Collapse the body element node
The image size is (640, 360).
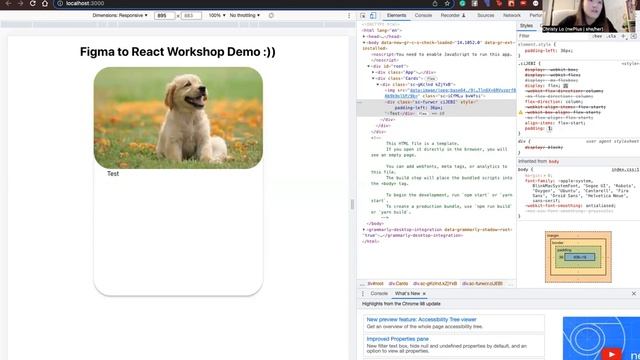364,42
